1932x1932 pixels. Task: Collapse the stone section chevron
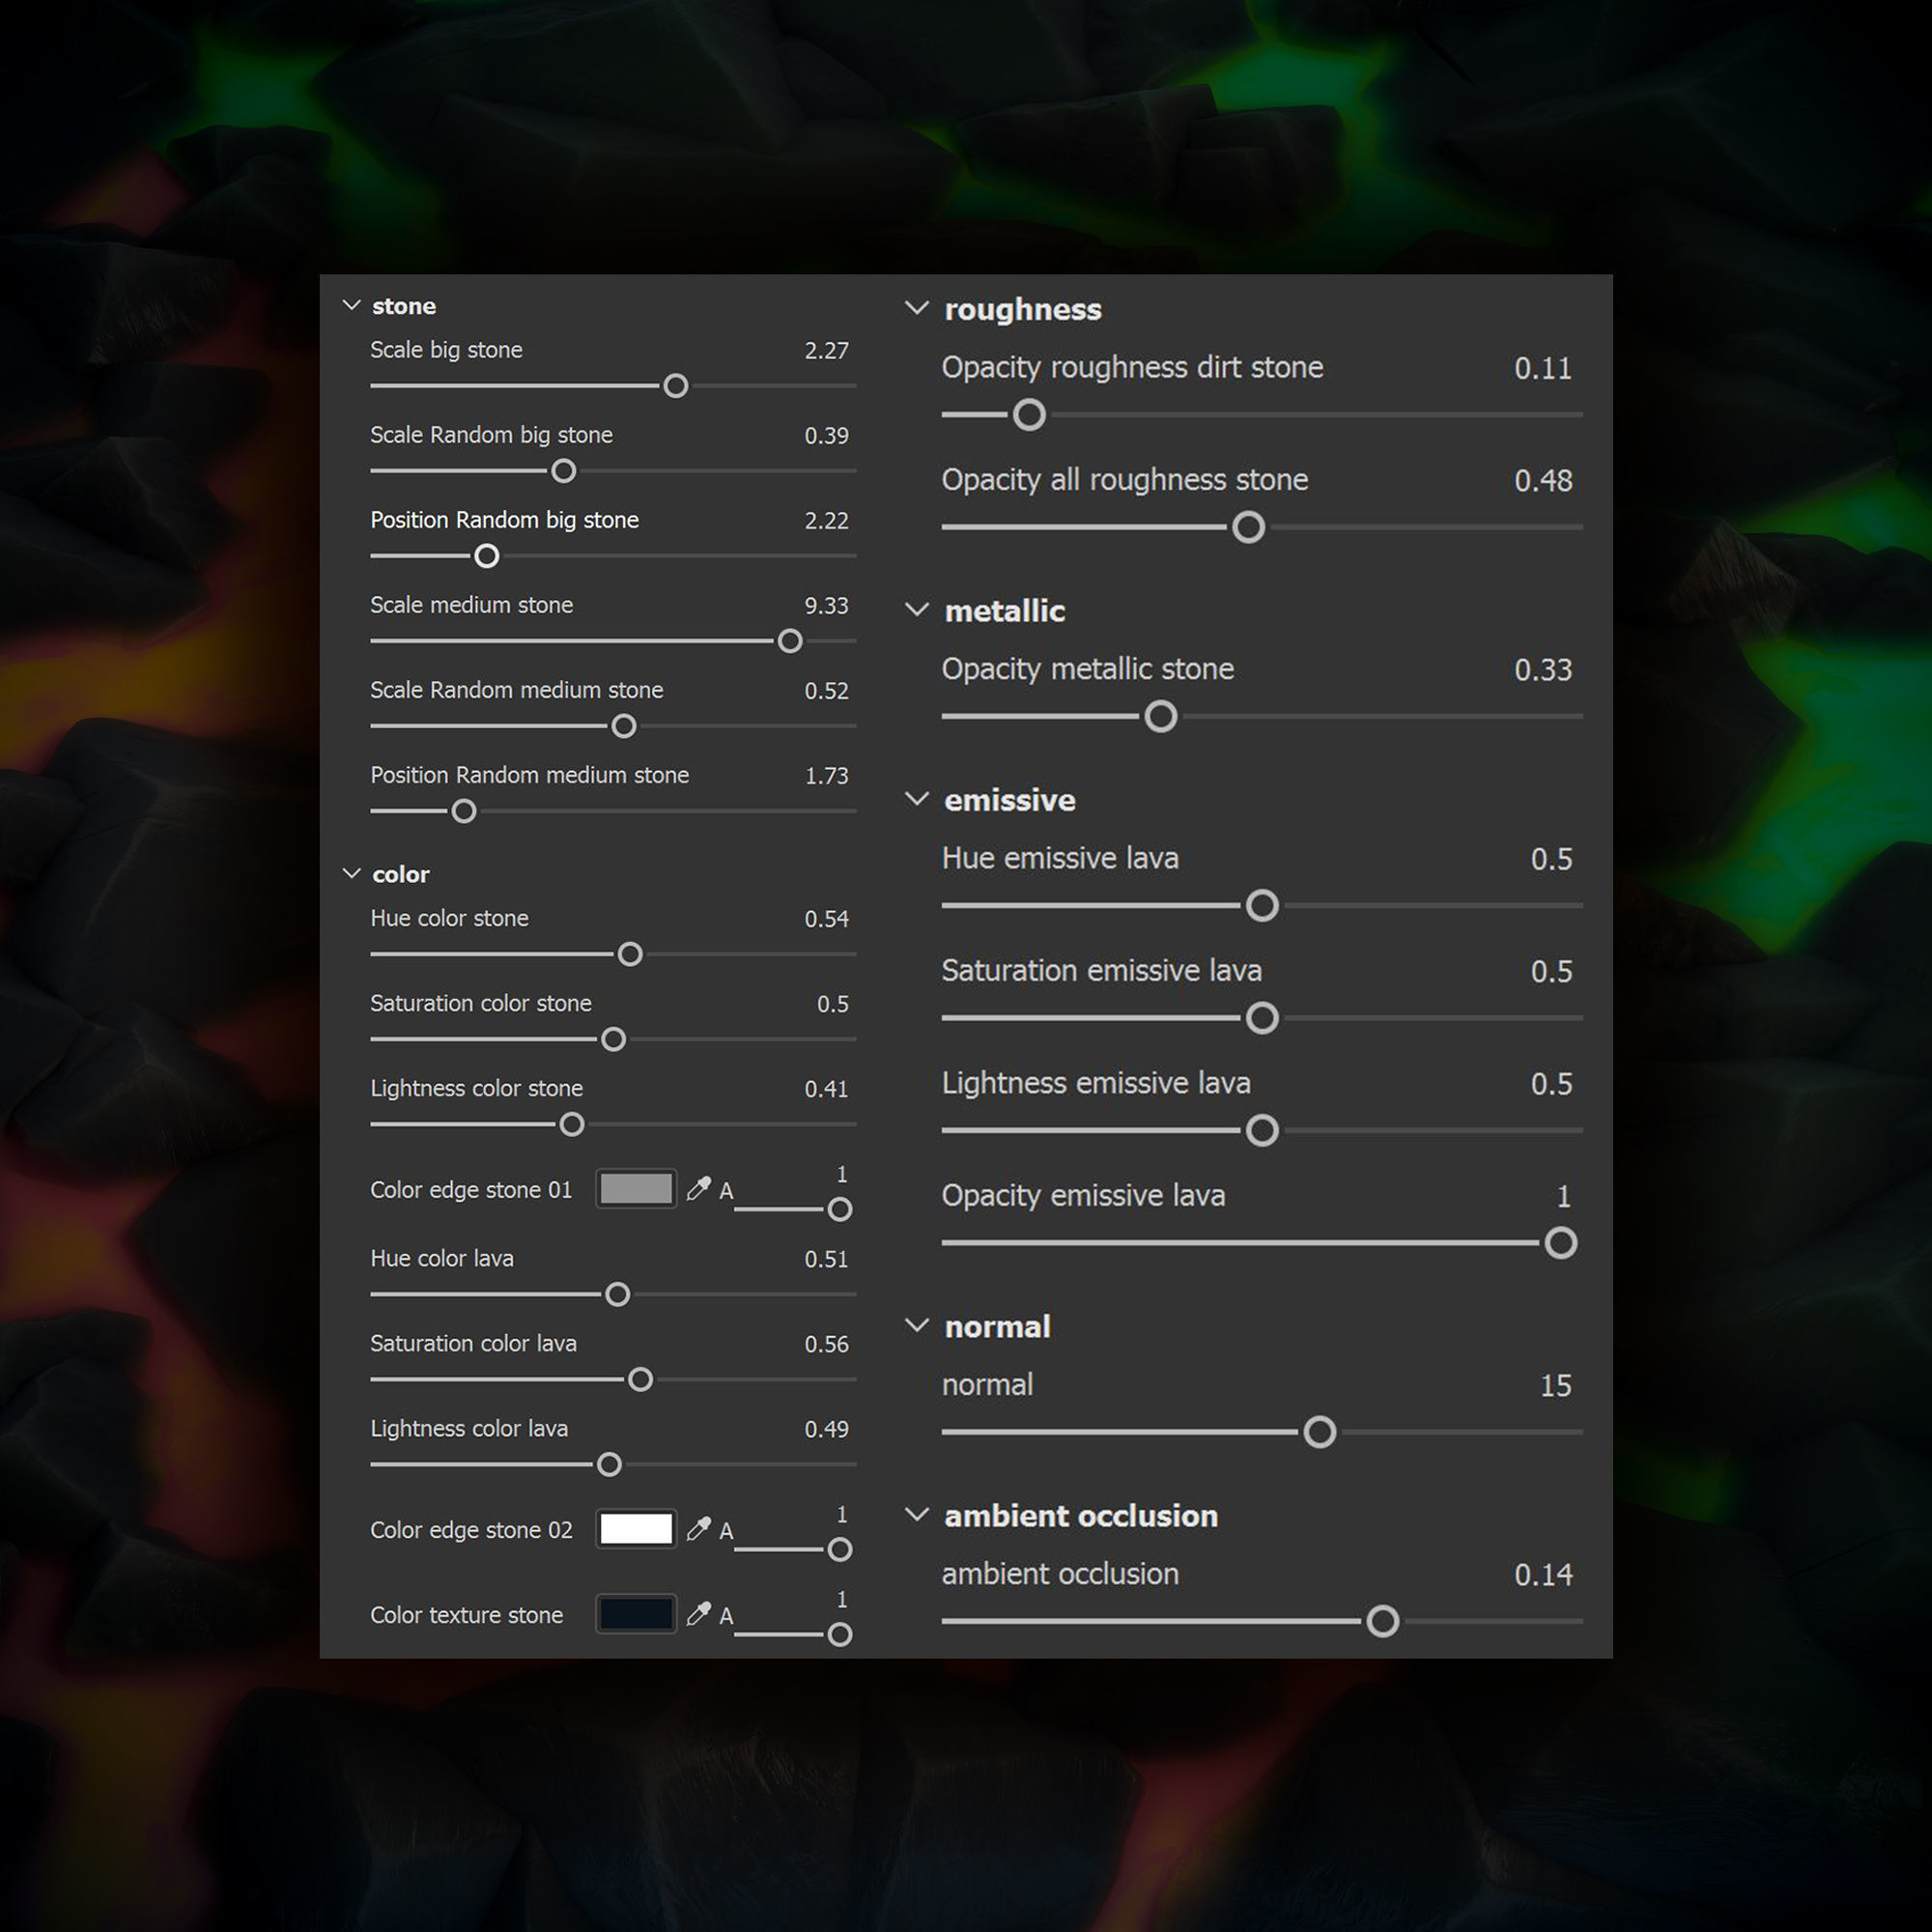[351, 305]
